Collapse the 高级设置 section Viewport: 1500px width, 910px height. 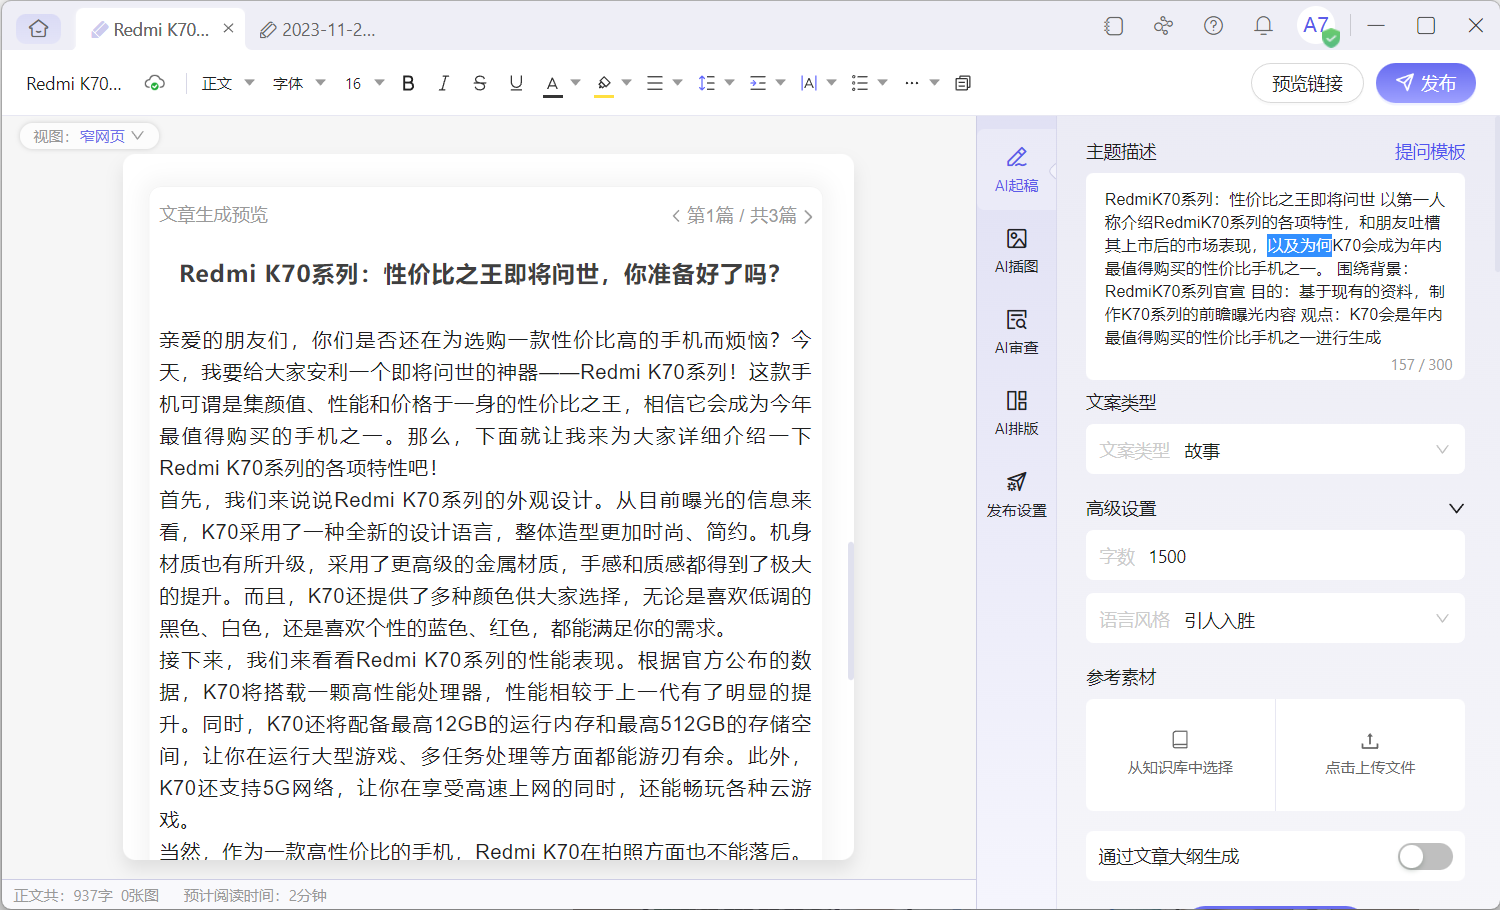tap(1455, 508)
